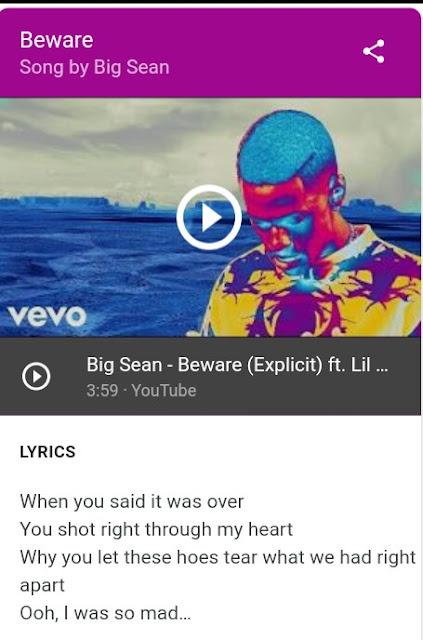Tap the share icon in purple header
Screen dimensions: 423x640
[374, 51]
